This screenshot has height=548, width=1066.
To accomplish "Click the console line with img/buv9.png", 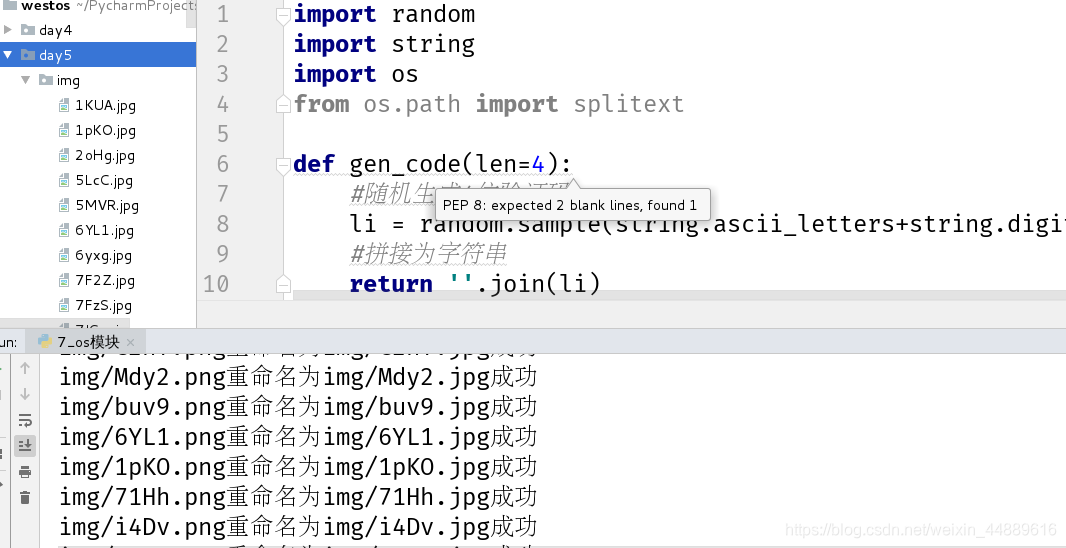I will click(x=298, y=407).
